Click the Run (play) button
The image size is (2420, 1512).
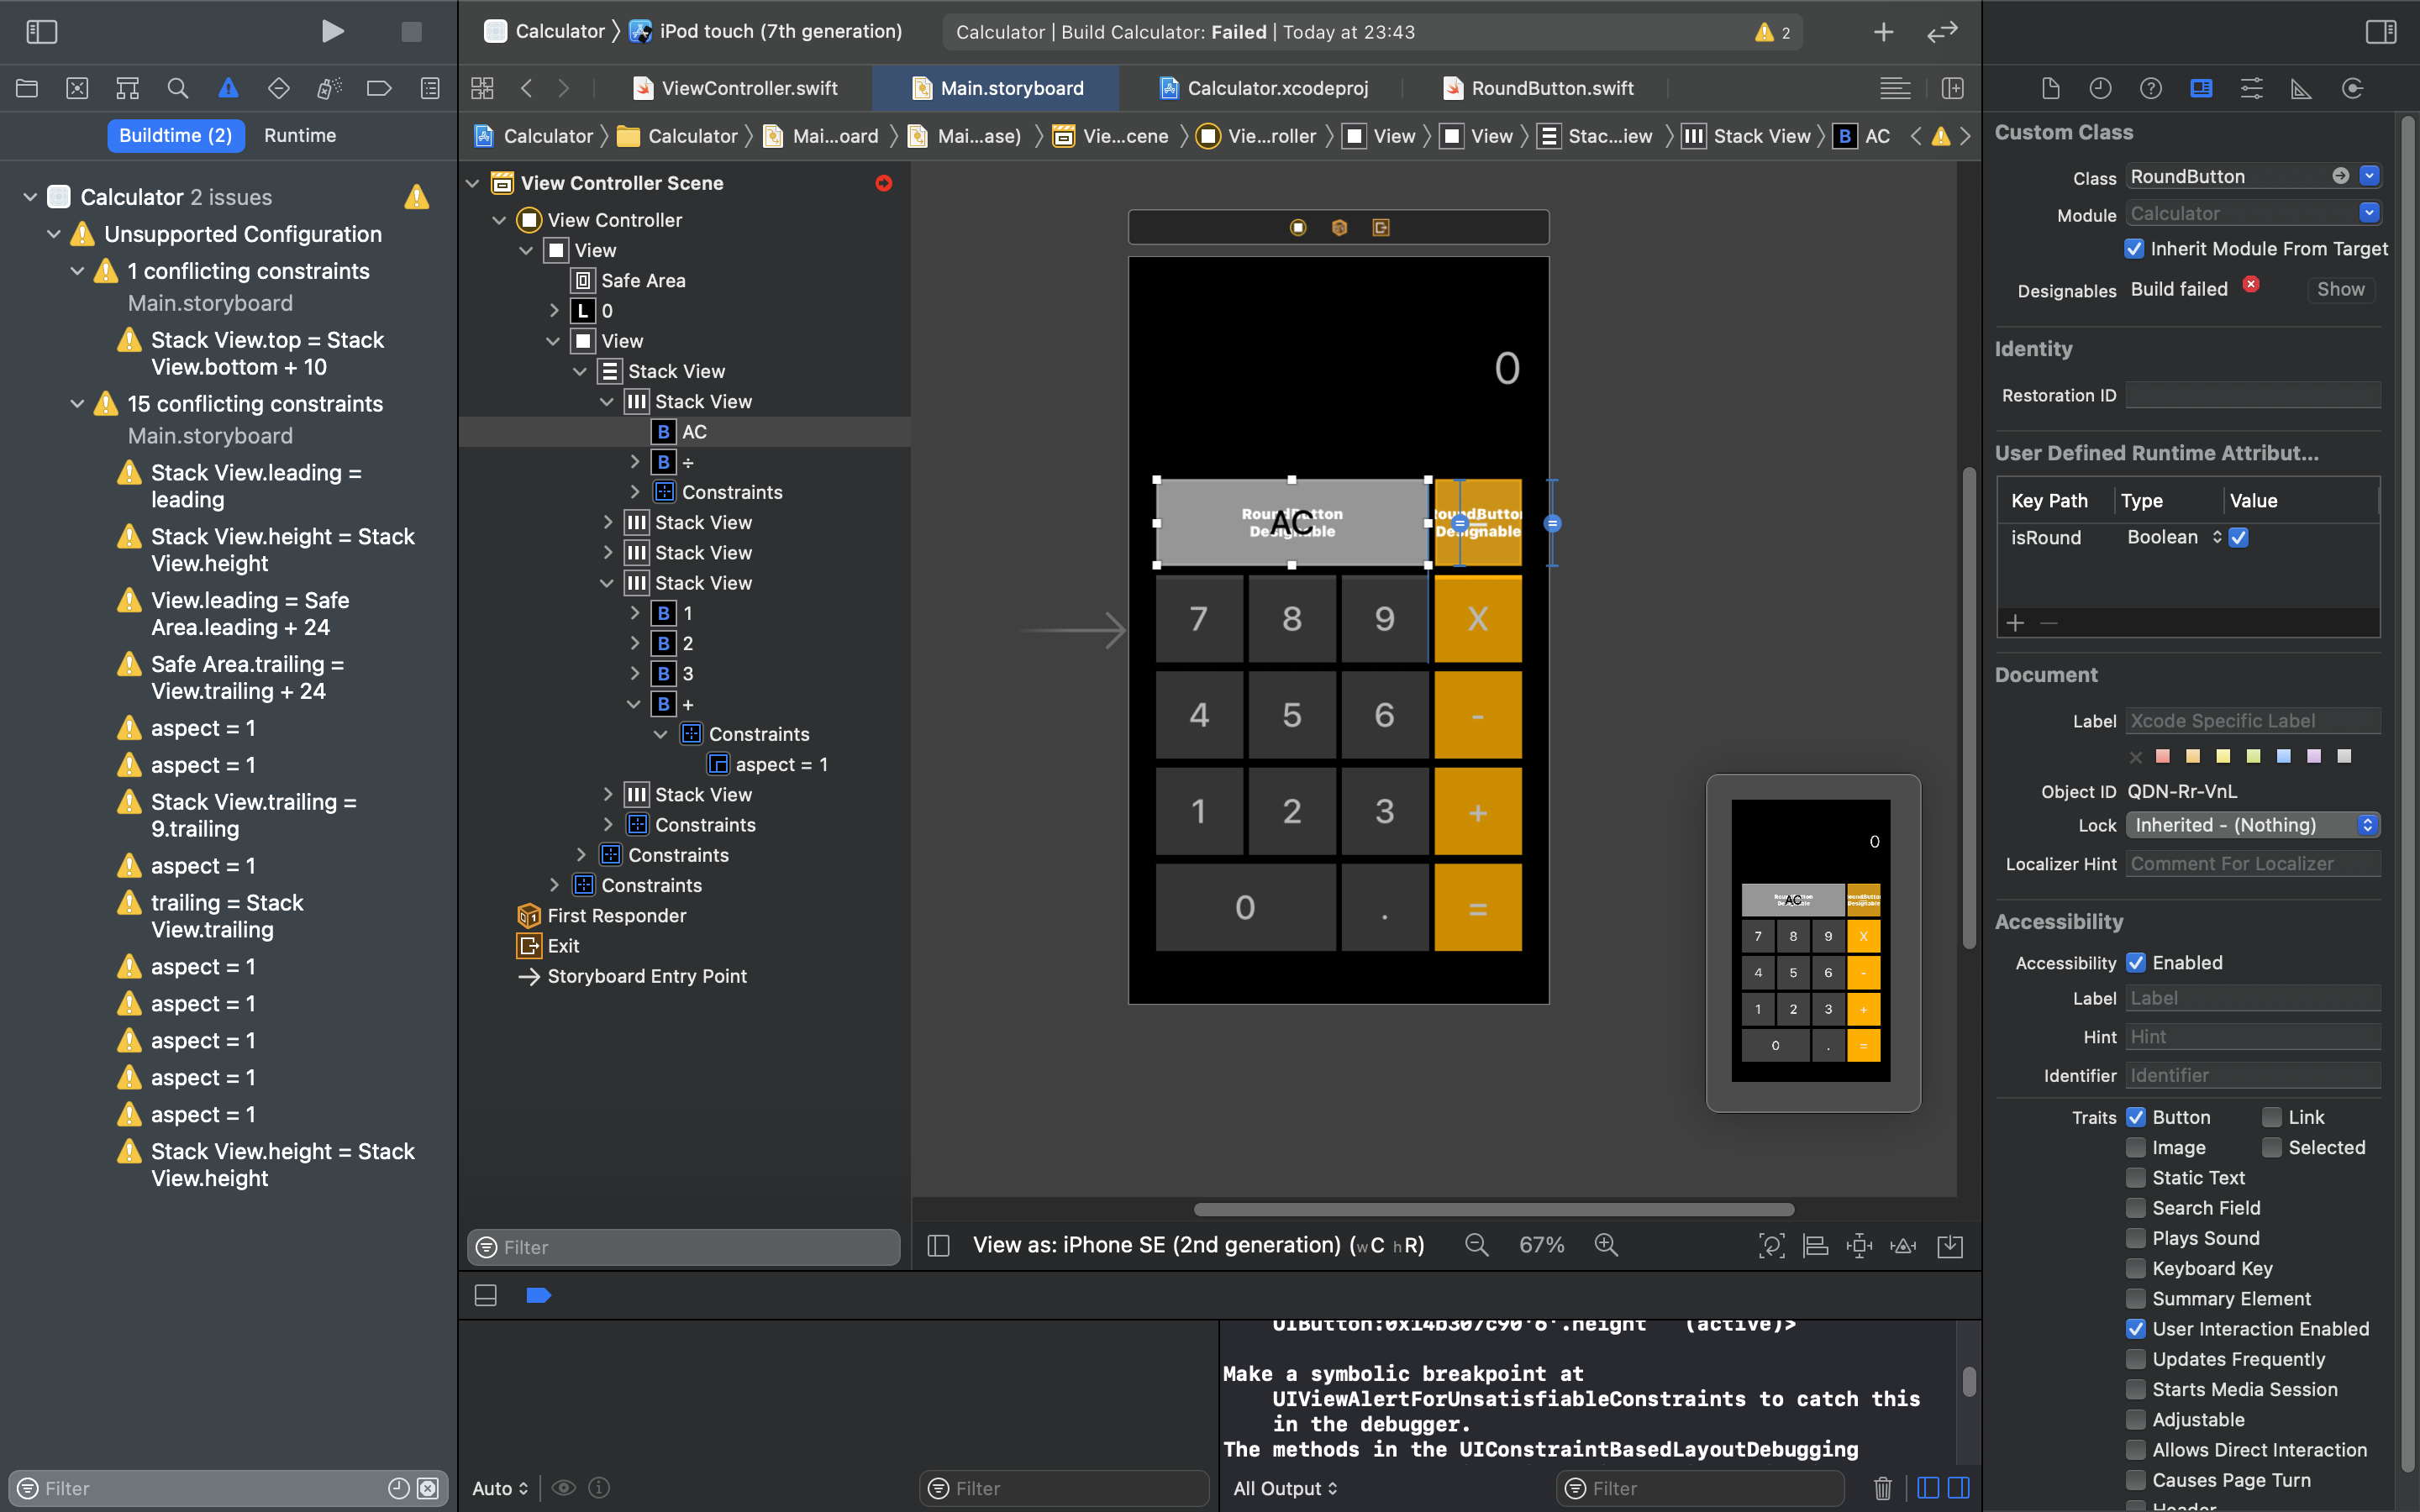coord(332,31)
